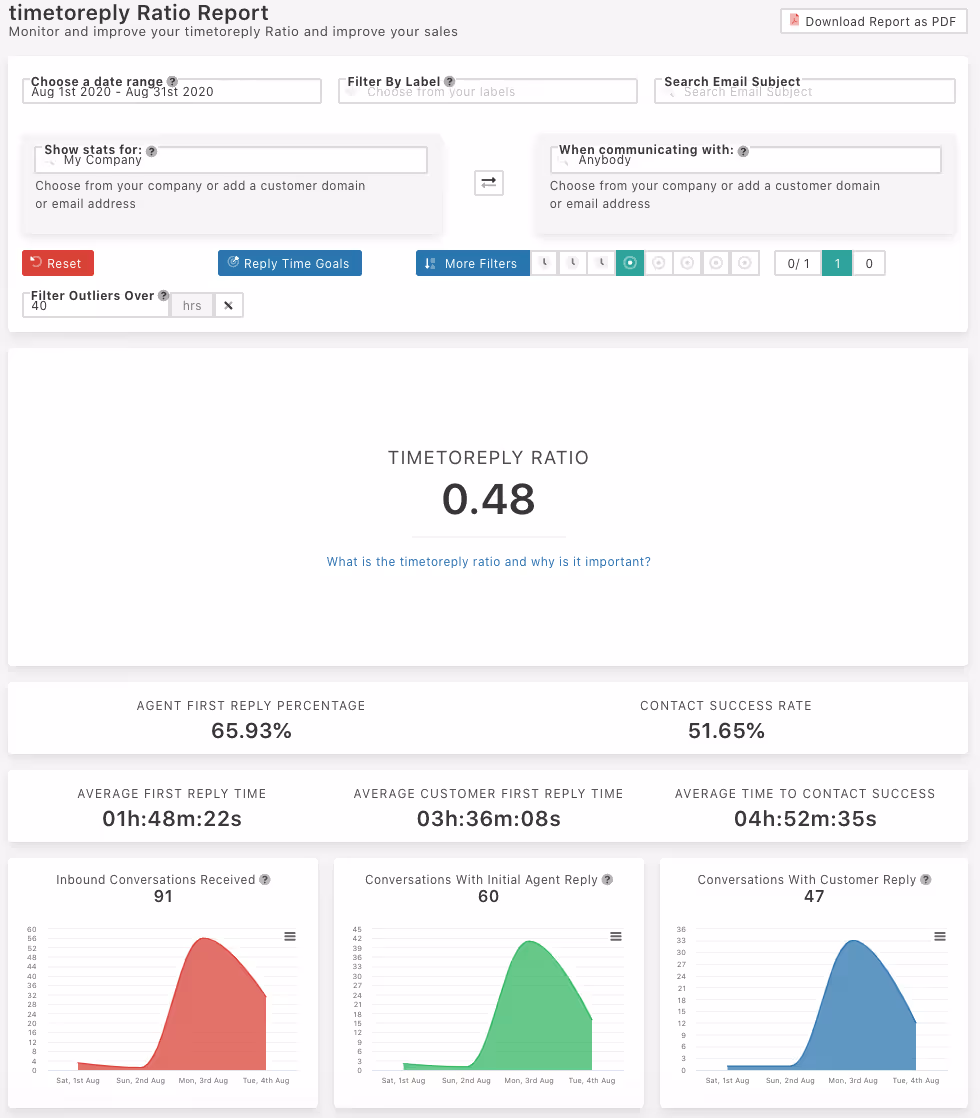Click the customer reply count 47

(814, 896)
